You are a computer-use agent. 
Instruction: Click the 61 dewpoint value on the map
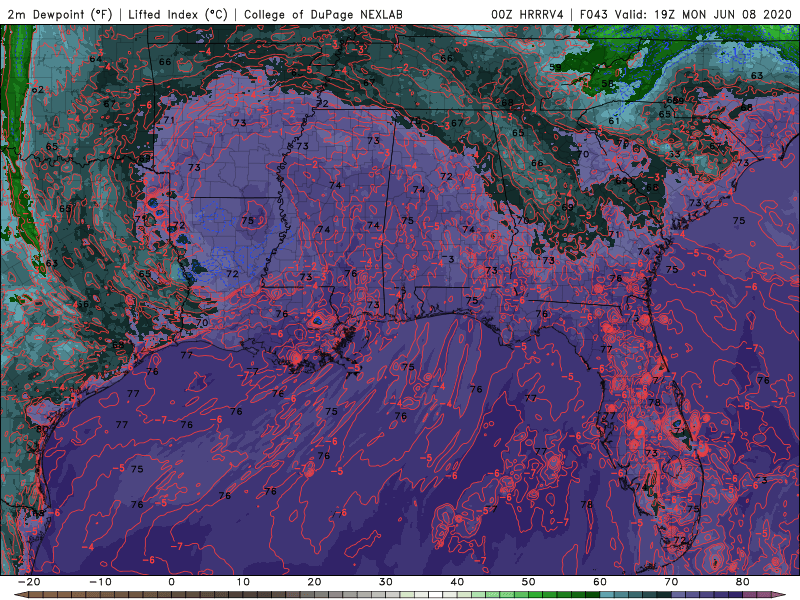614,121
